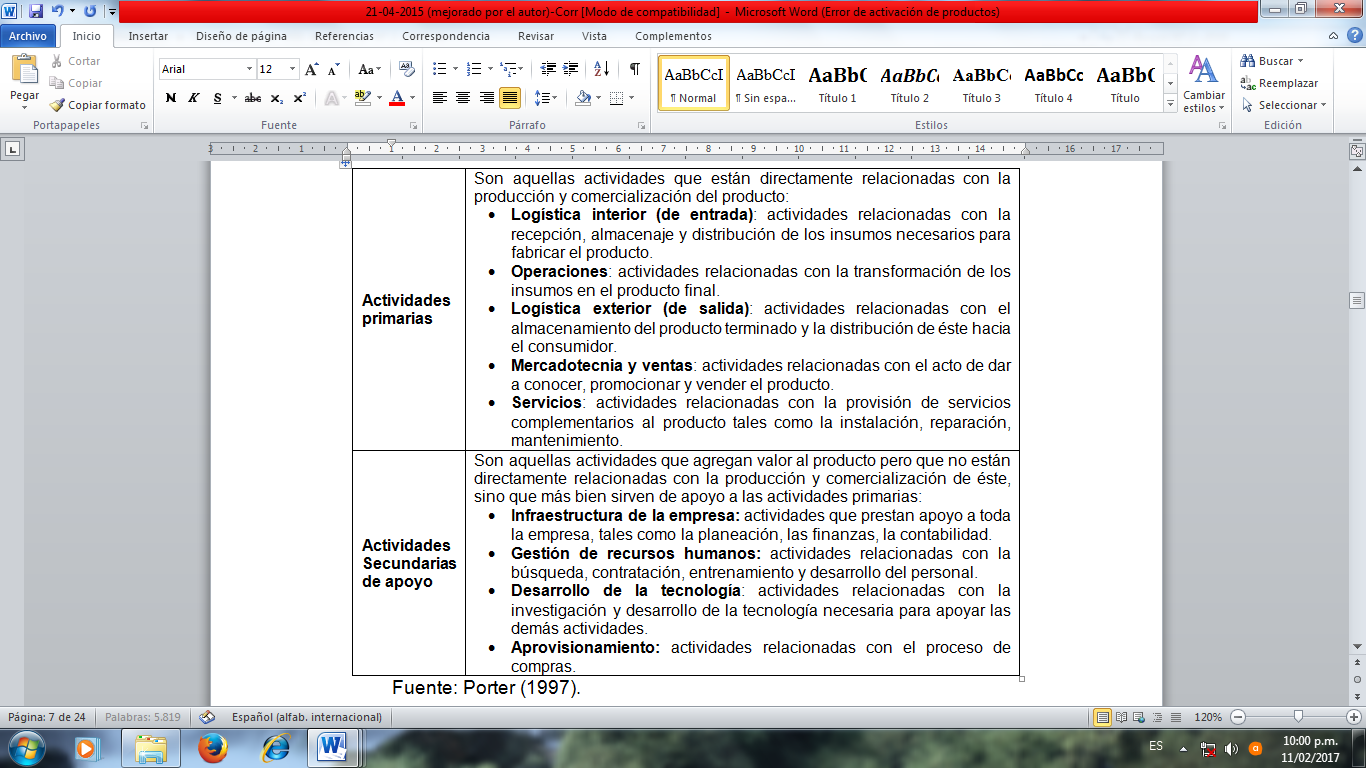Click the bullet list icon

click(439, 69)
